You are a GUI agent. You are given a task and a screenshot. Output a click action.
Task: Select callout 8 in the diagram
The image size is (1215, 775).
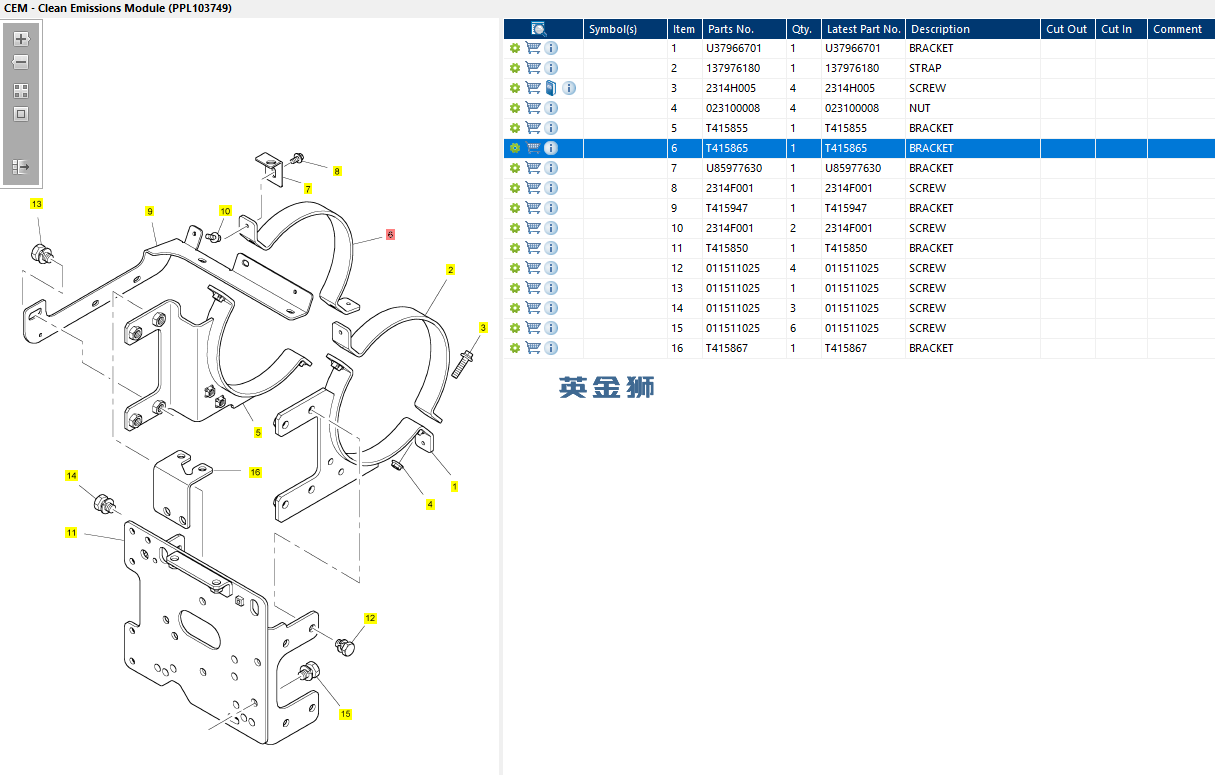point(337,171)
